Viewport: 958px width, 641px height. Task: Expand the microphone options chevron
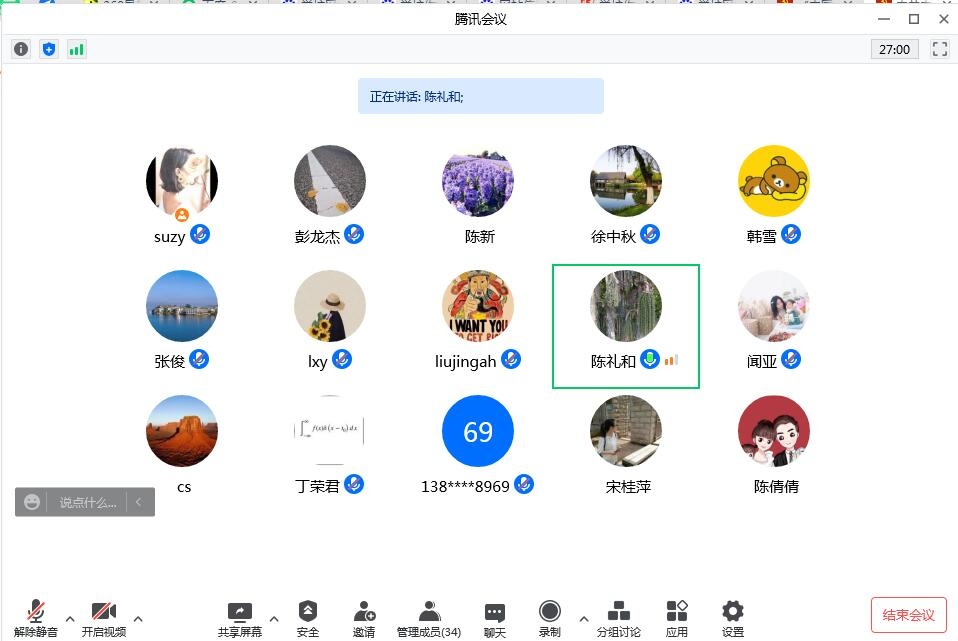point(69,617)
